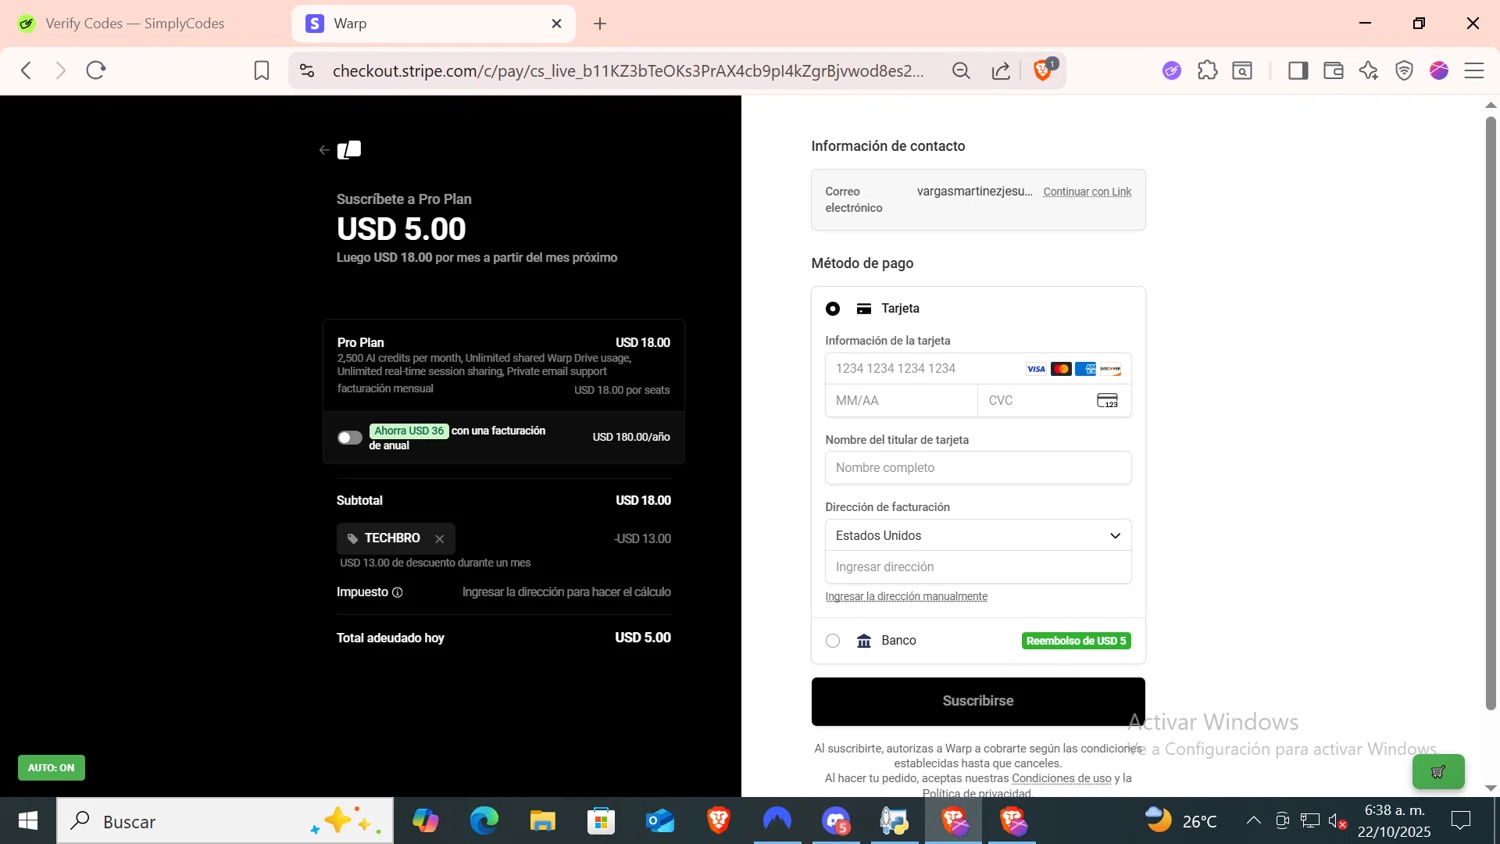Open Leo AI sparkle icon in toolbar
This screenshot has width=1500, height=844.
(1369, 70)
